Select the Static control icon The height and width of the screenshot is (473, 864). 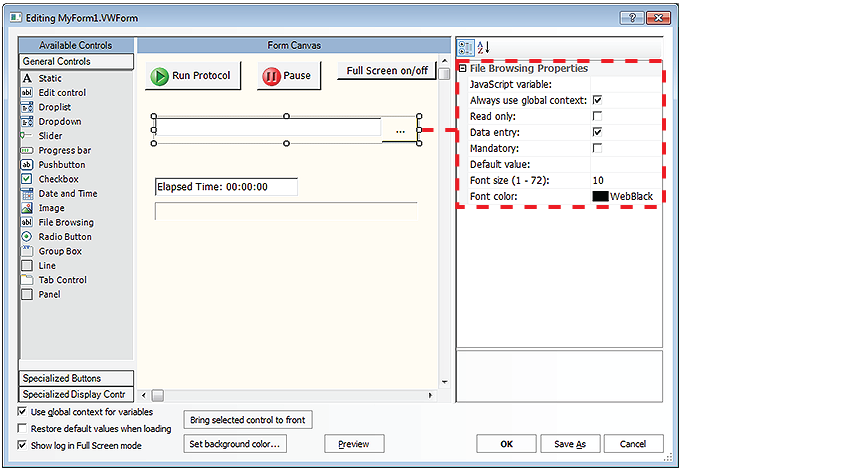tap(27, 78)
